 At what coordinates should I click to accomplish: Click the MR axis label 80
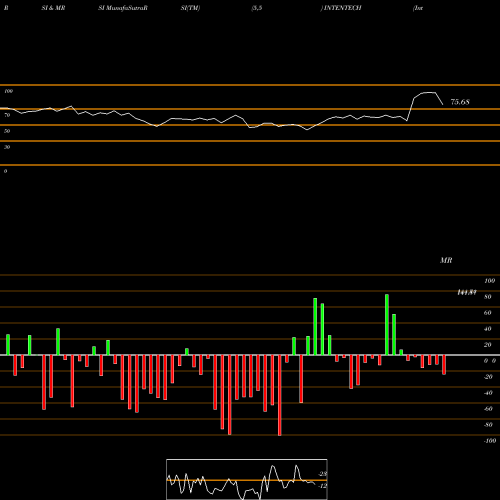pyautogui.click(x=488, y=297)
